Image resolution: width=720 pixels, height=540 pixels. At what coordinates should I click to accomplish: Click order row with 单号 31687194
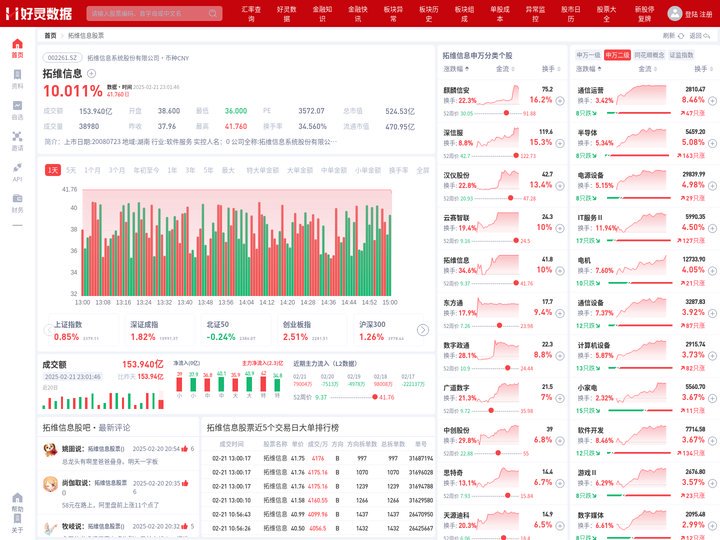pyautogui.click(x=318, y=458)
